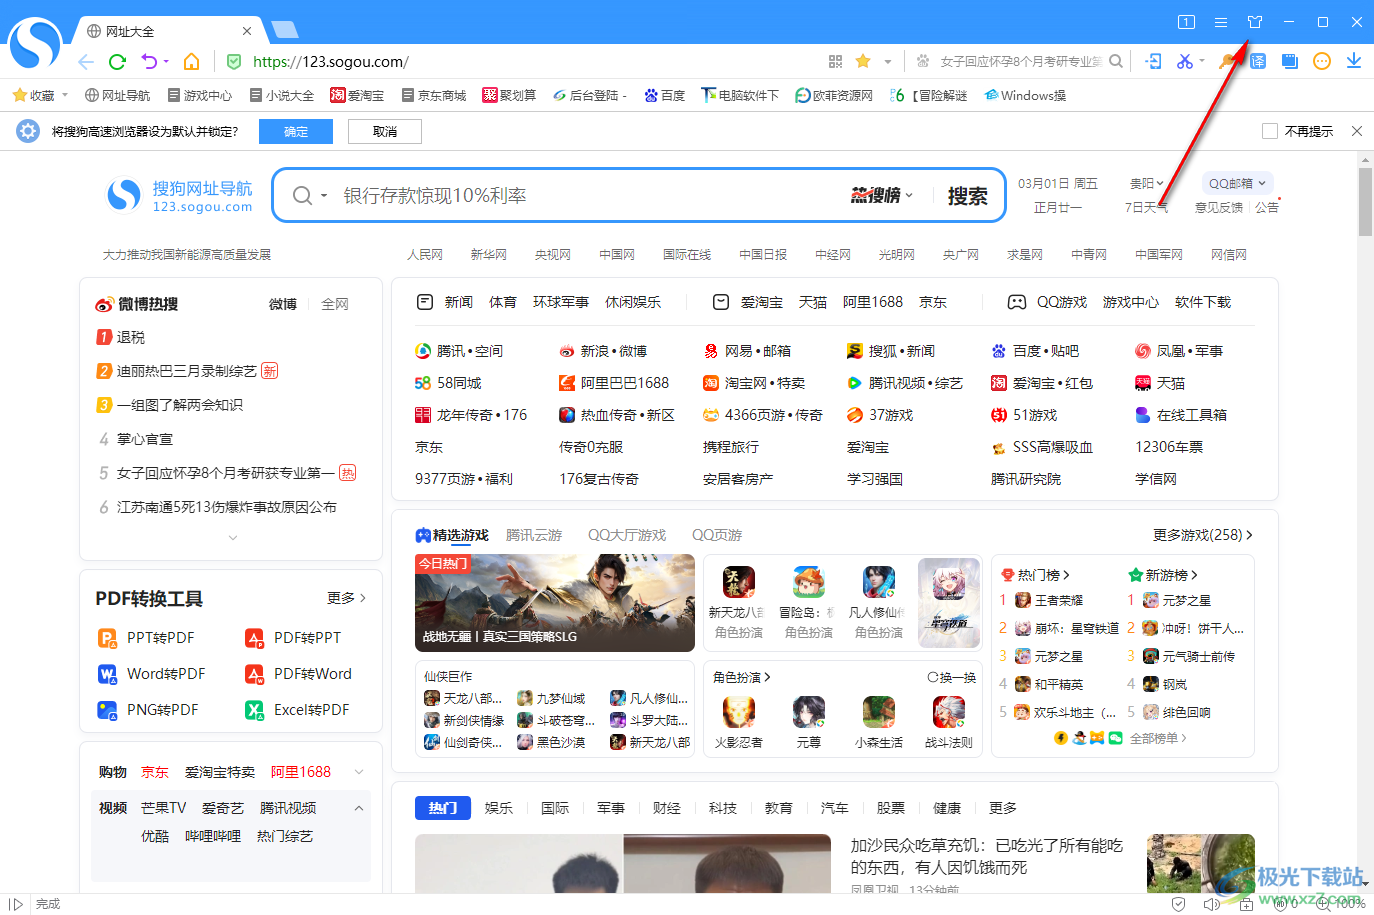The width and height of the screenshot is (1374, 915).
Task: Switch to the 腾讯云游 games tab
Action: (x=534, y=535)
